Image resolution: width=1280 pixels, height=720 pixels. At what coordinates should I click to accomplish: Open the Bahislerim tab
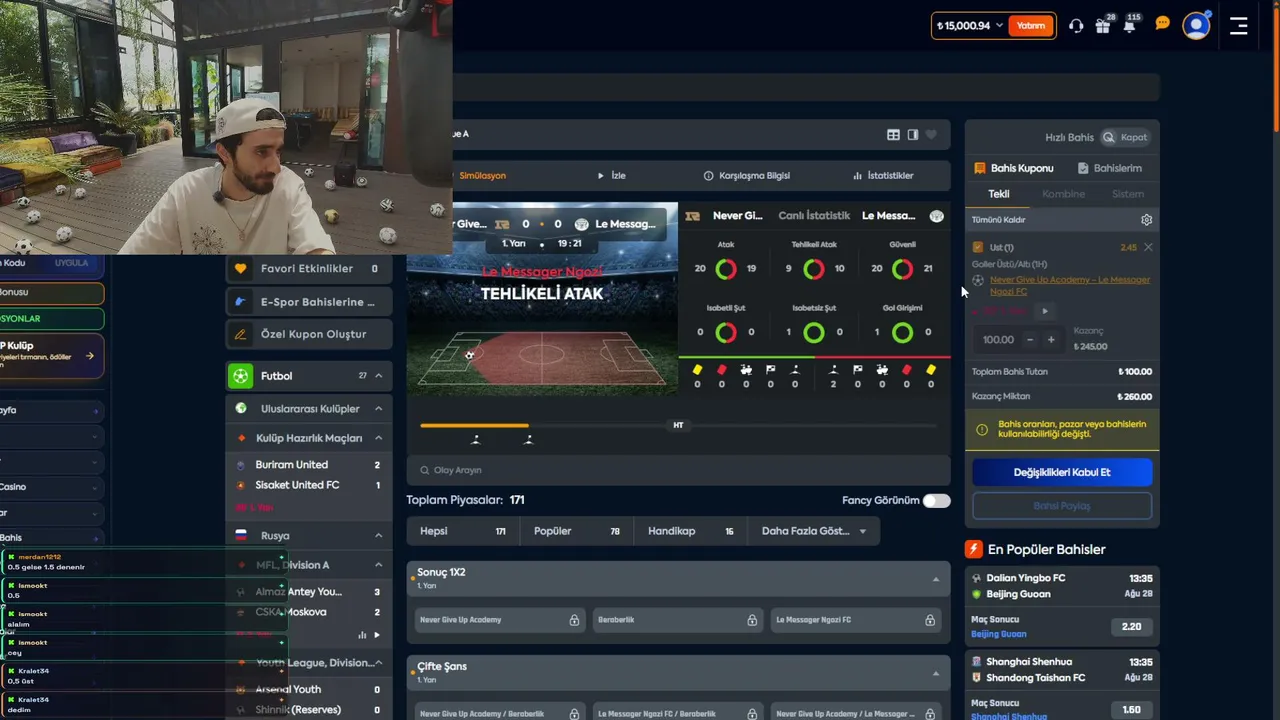pos(1110,168)
